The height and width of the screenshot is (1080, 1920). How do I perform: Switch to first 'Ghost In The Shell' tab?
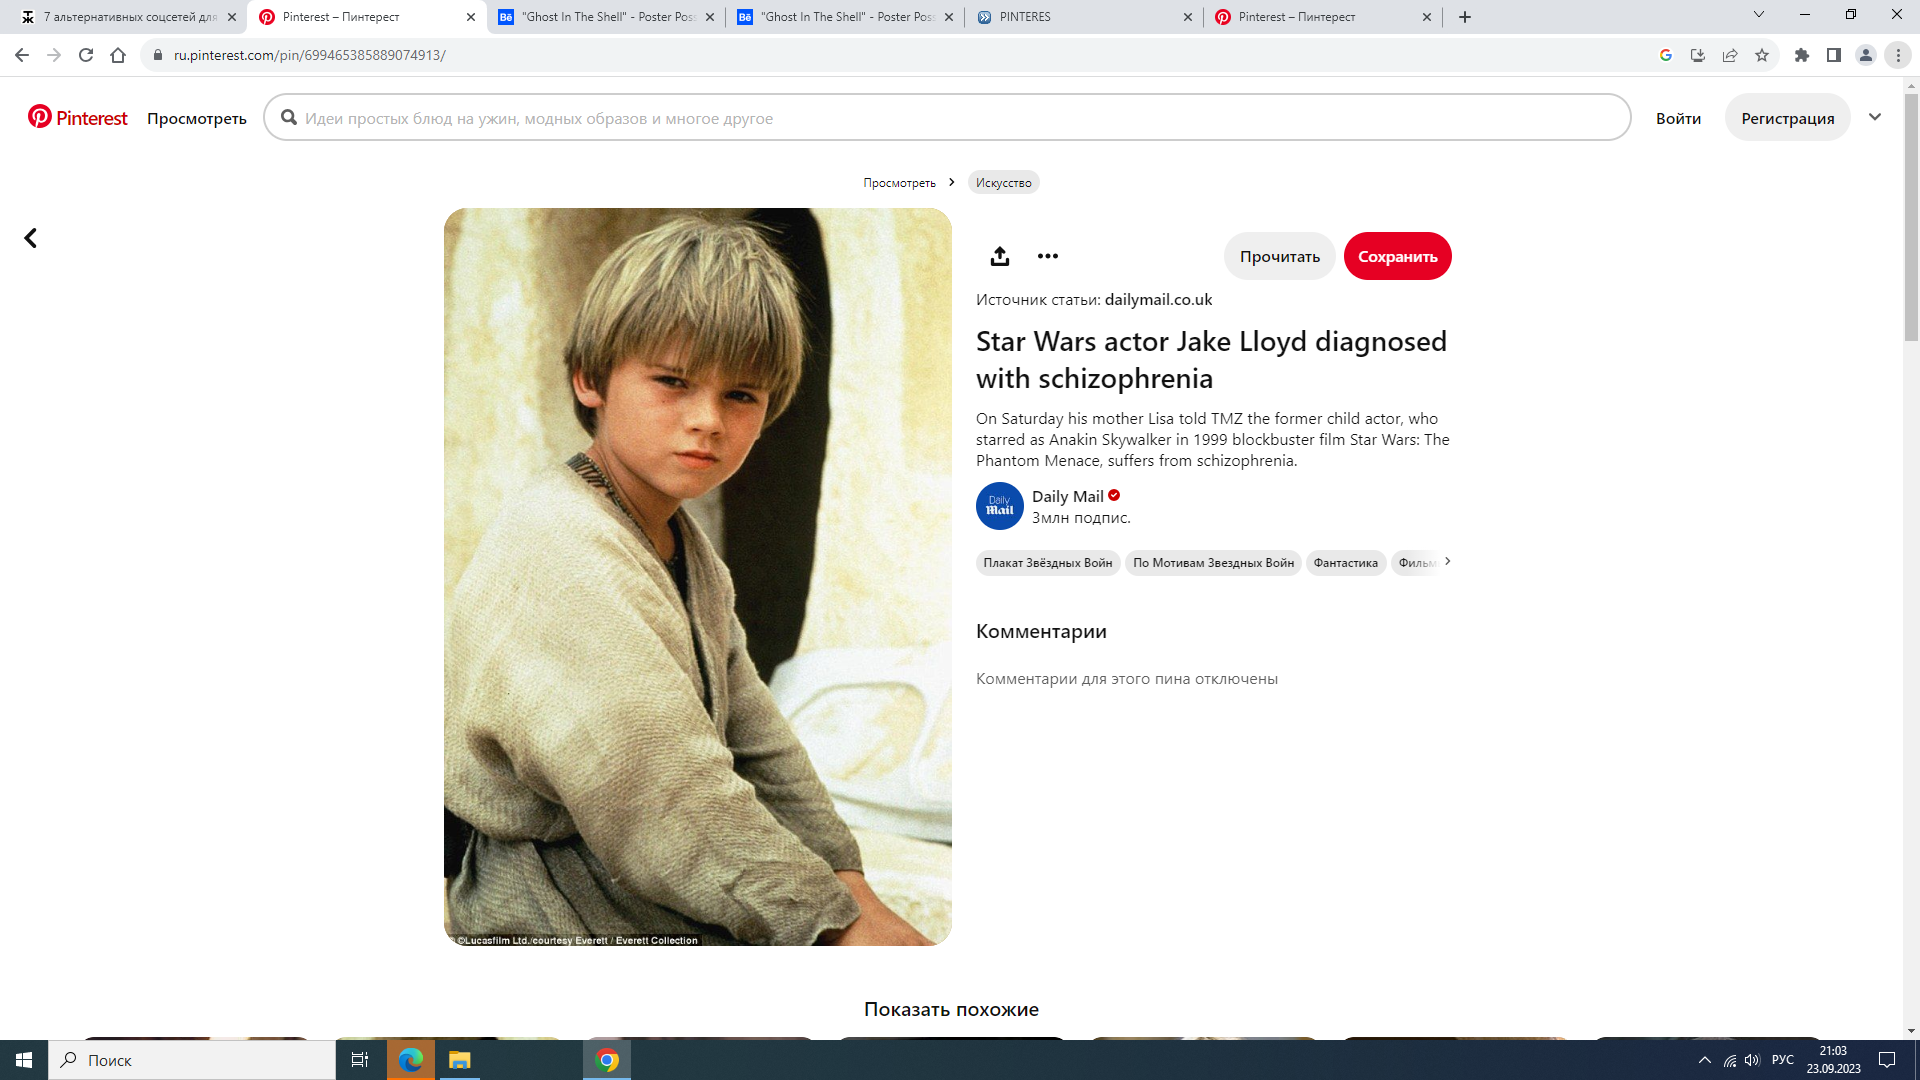click(607, 17)
